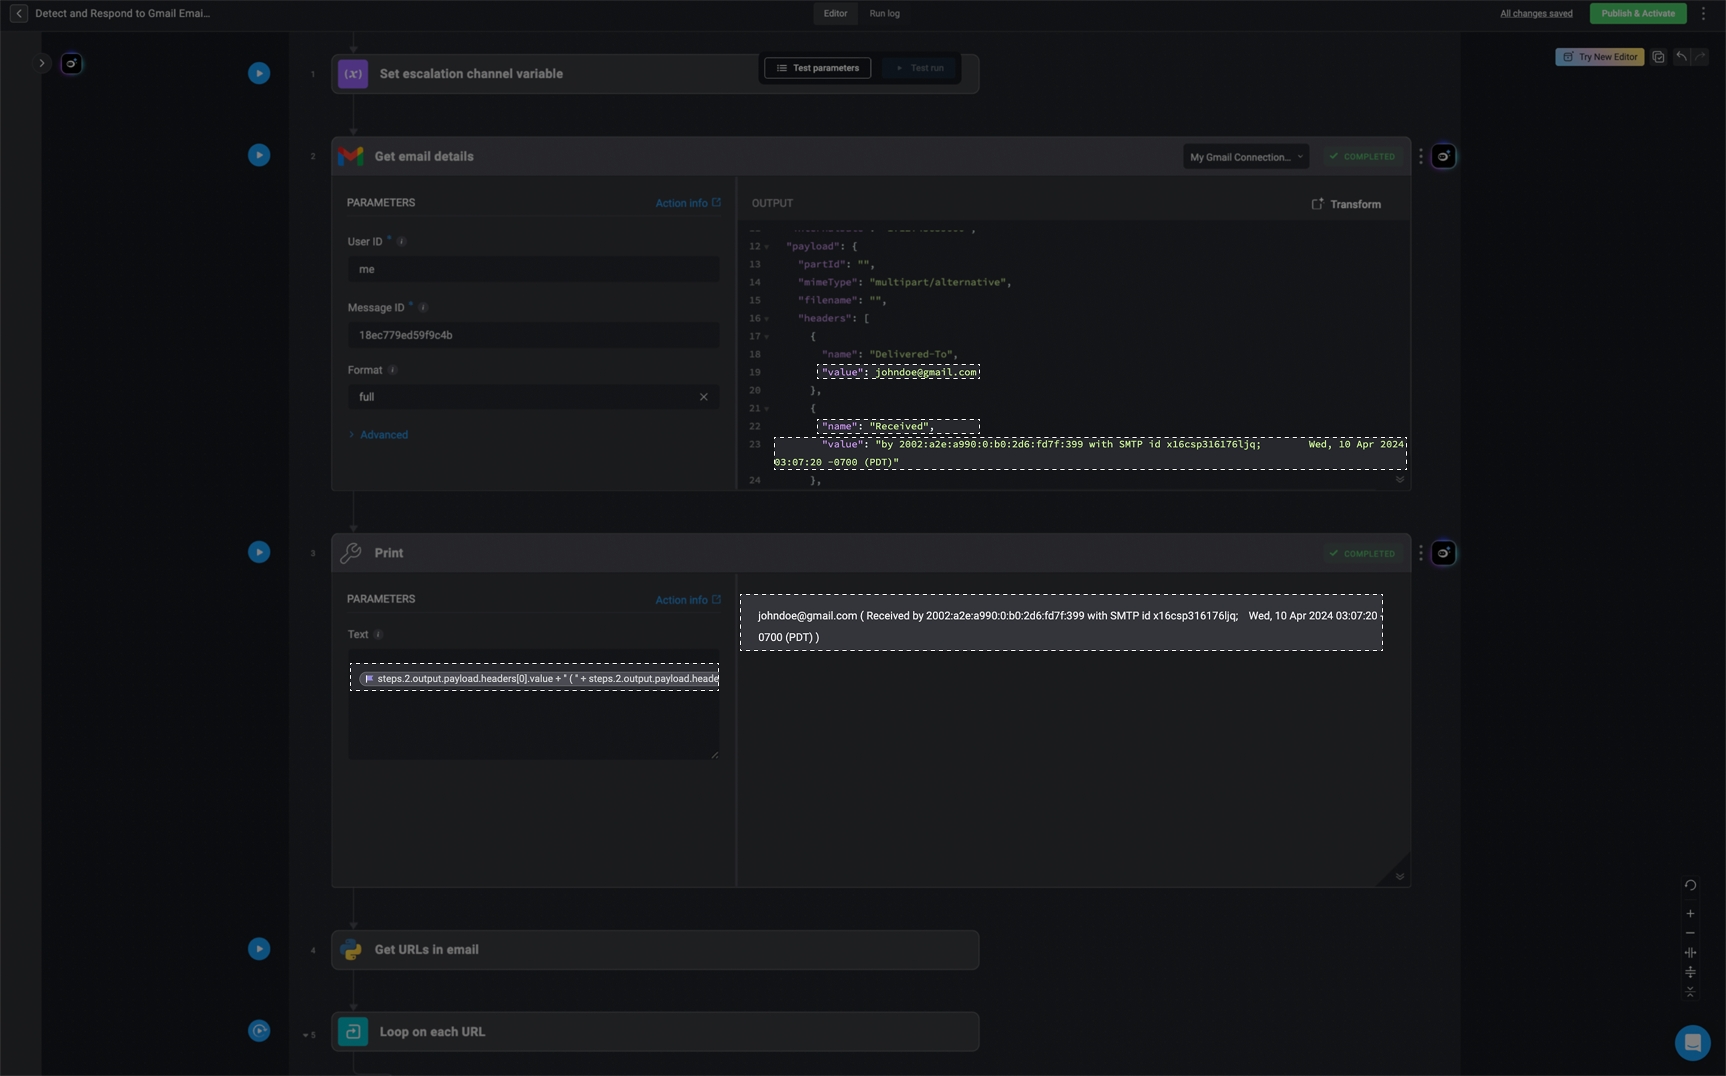This screenshot has width=1726, height=1076.
Task: Collapse all steps with the bottom canvas icon
Action: click(1690, 992)
